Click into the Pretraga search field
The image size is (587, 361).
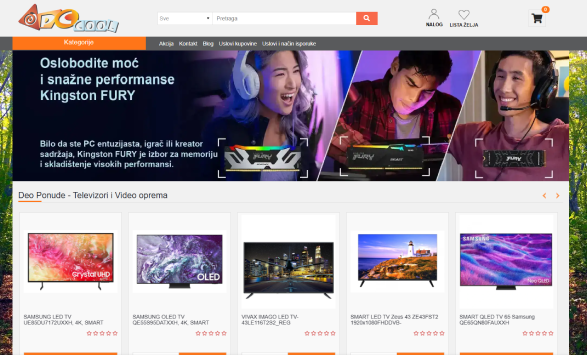point(284,18)
